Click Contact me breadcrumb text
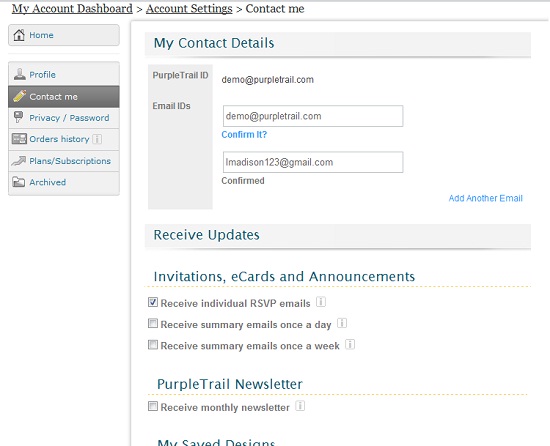550x446 pixels. coord(275,8)
